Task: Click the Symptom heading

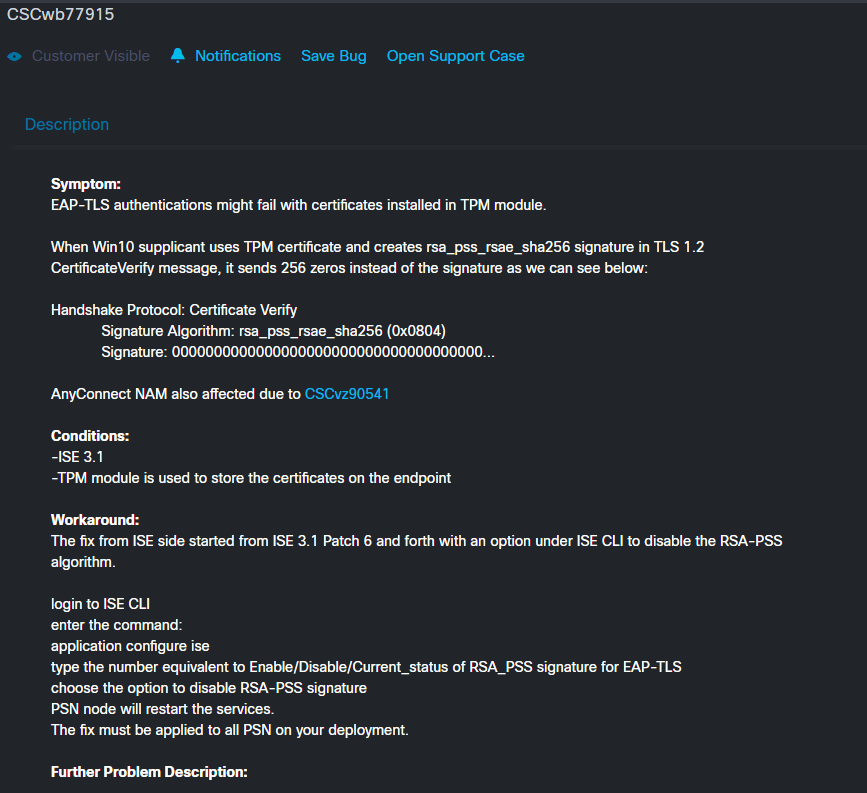Action: coord(86,184)
